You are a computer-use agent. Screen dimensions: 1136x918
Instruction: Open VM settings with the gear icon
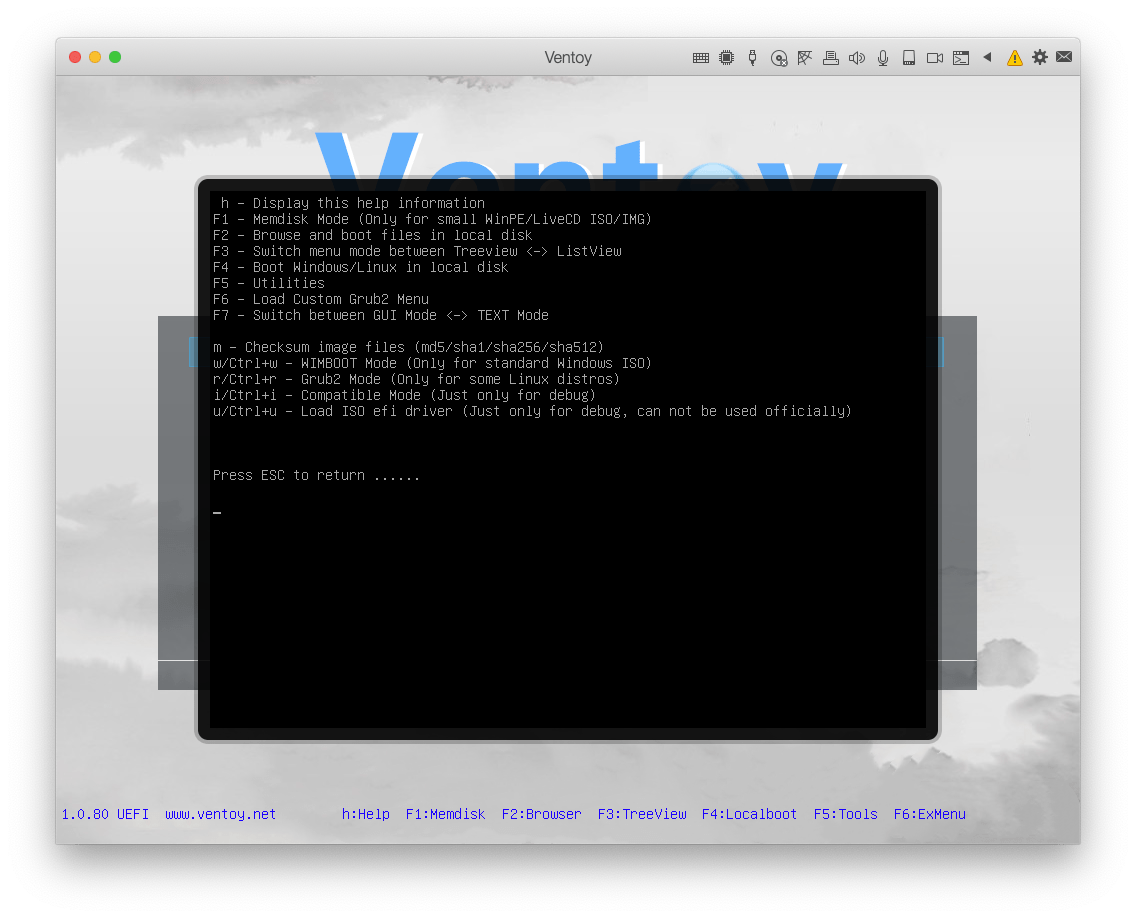point(1040,57)
